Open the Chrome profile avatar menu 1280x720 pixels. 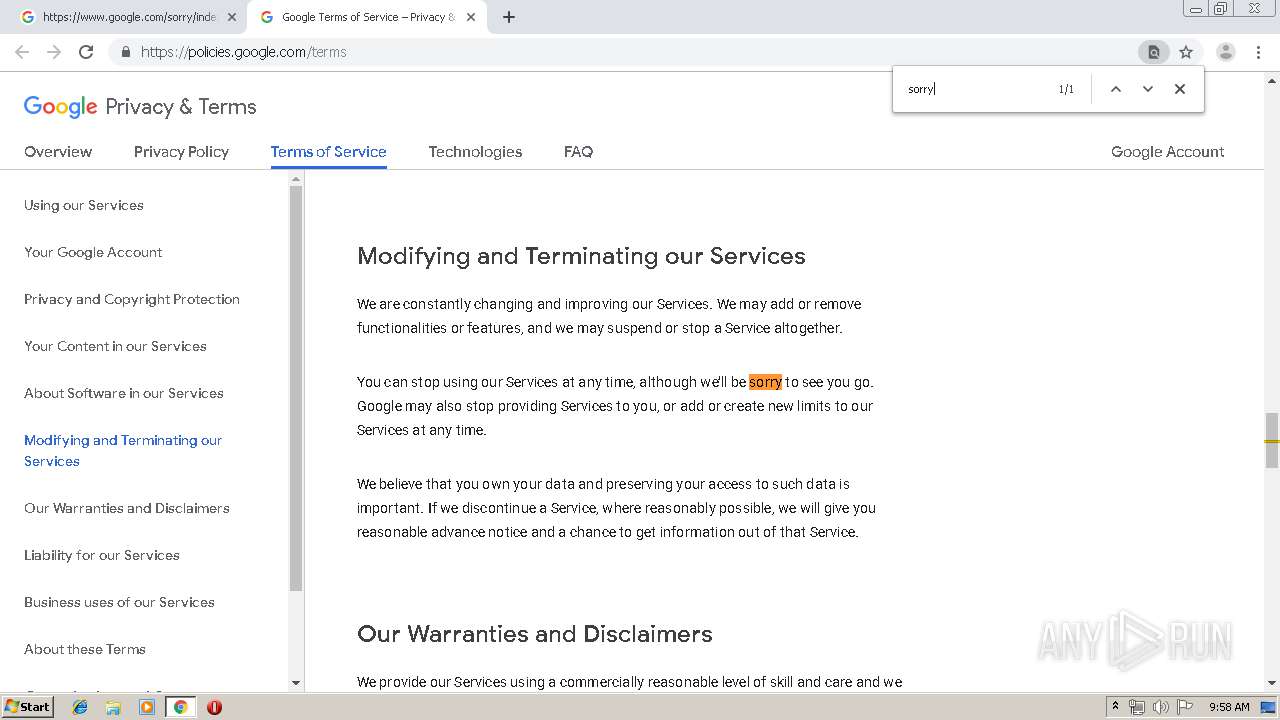1225,52
